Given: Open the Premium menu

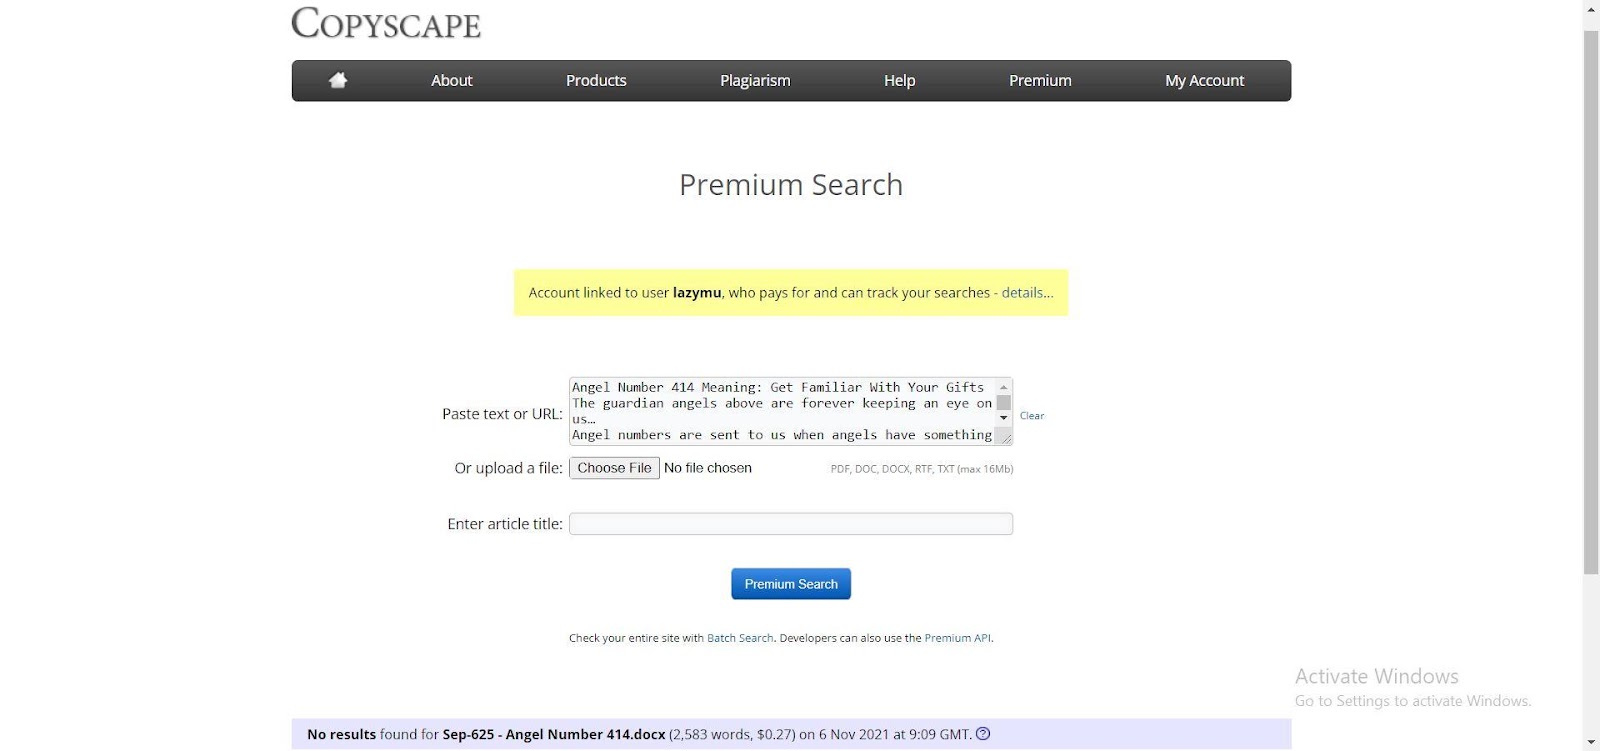Looking at the screenshot, I should [1040, 81].
